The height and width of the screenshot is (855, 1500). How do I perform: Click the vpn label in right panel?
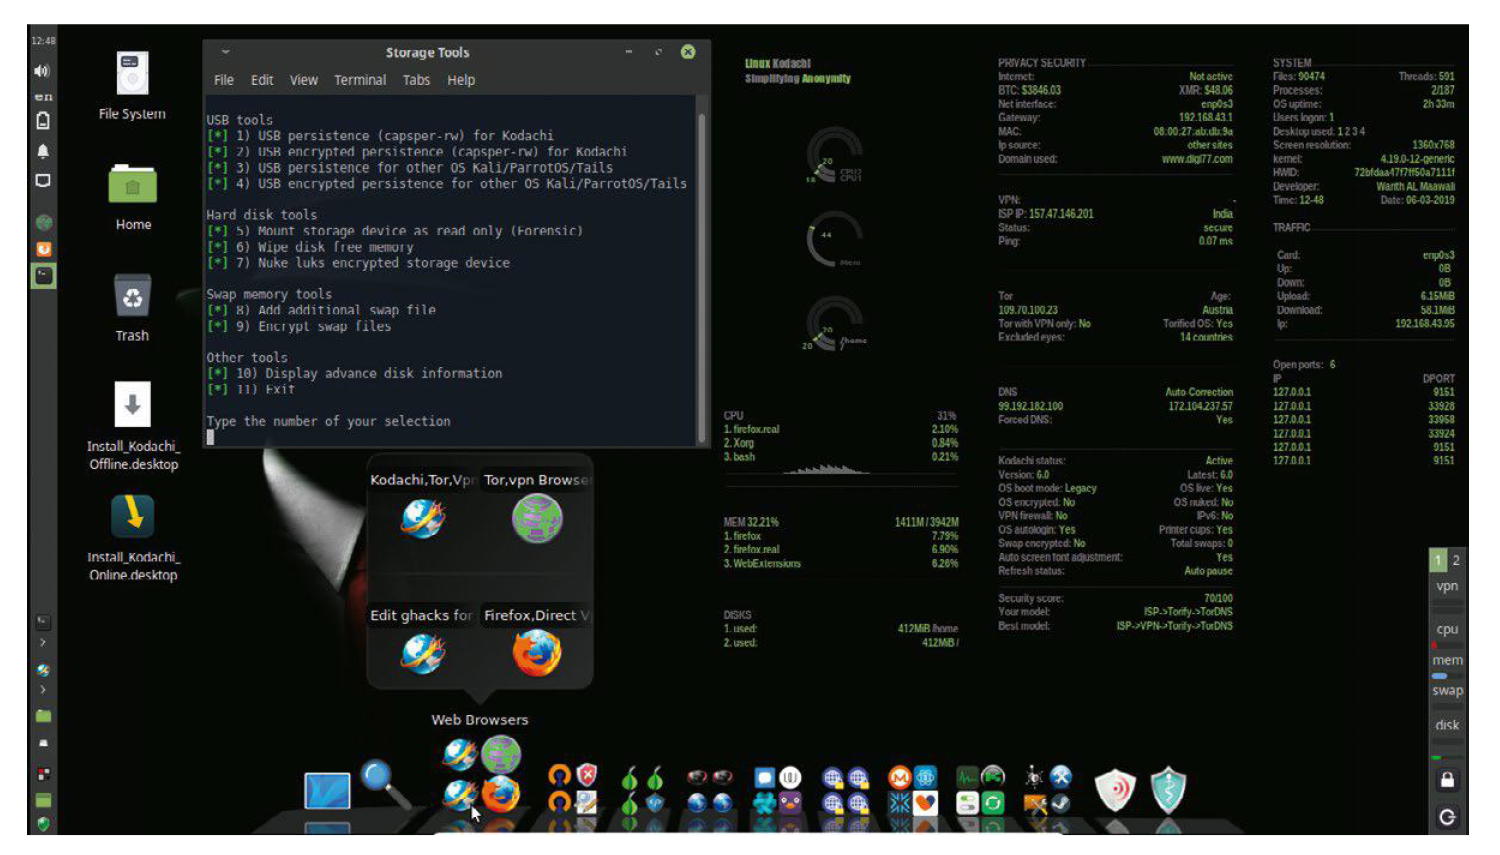(x=1447, y=586)
